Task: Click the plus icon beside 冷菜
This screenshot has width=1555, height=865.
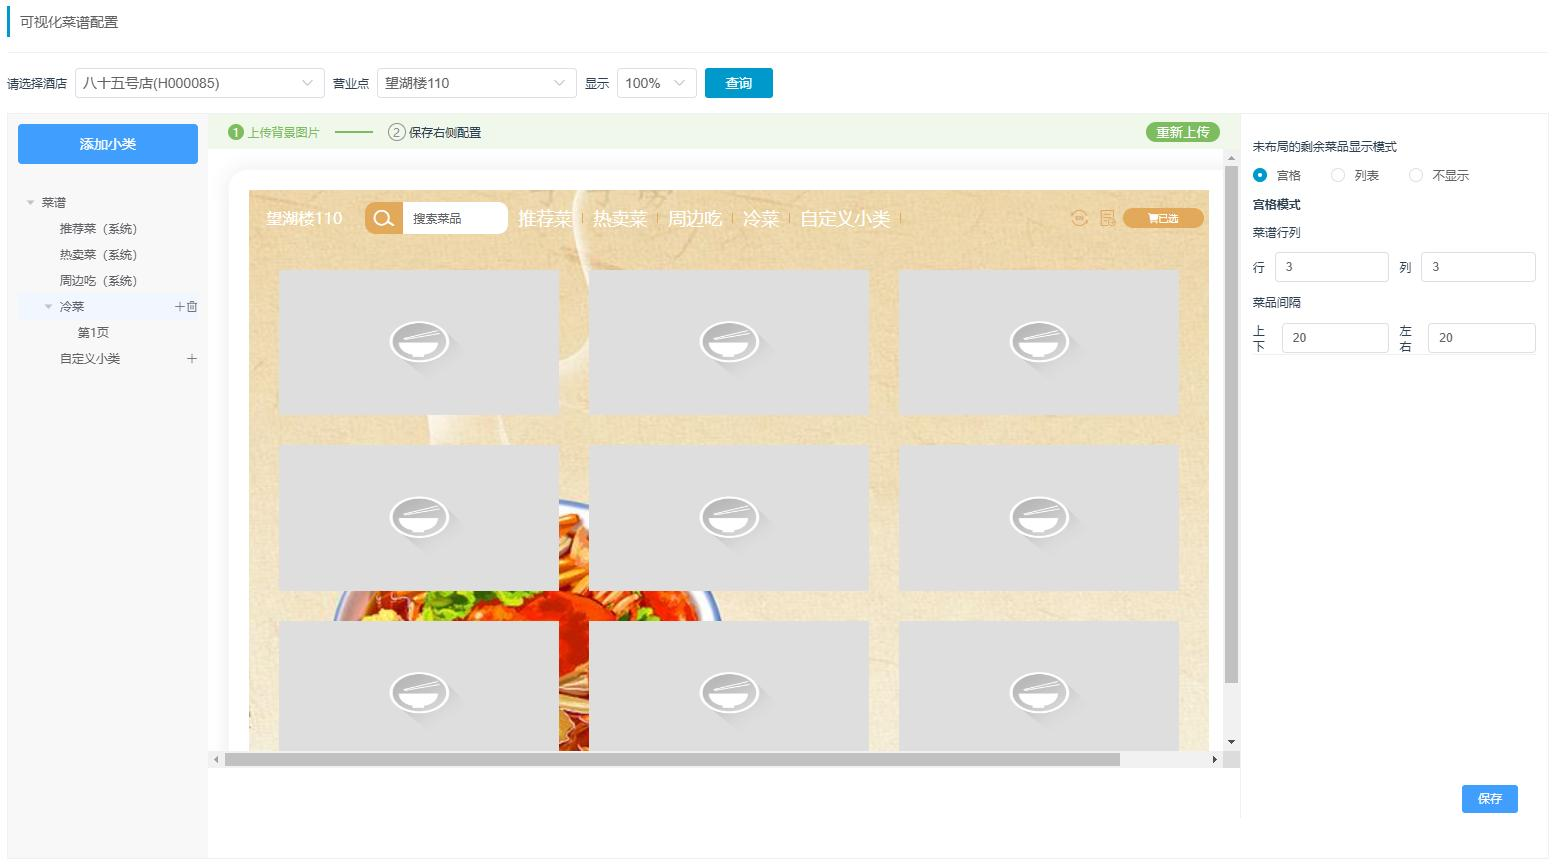Action: (x=180, y=307)
